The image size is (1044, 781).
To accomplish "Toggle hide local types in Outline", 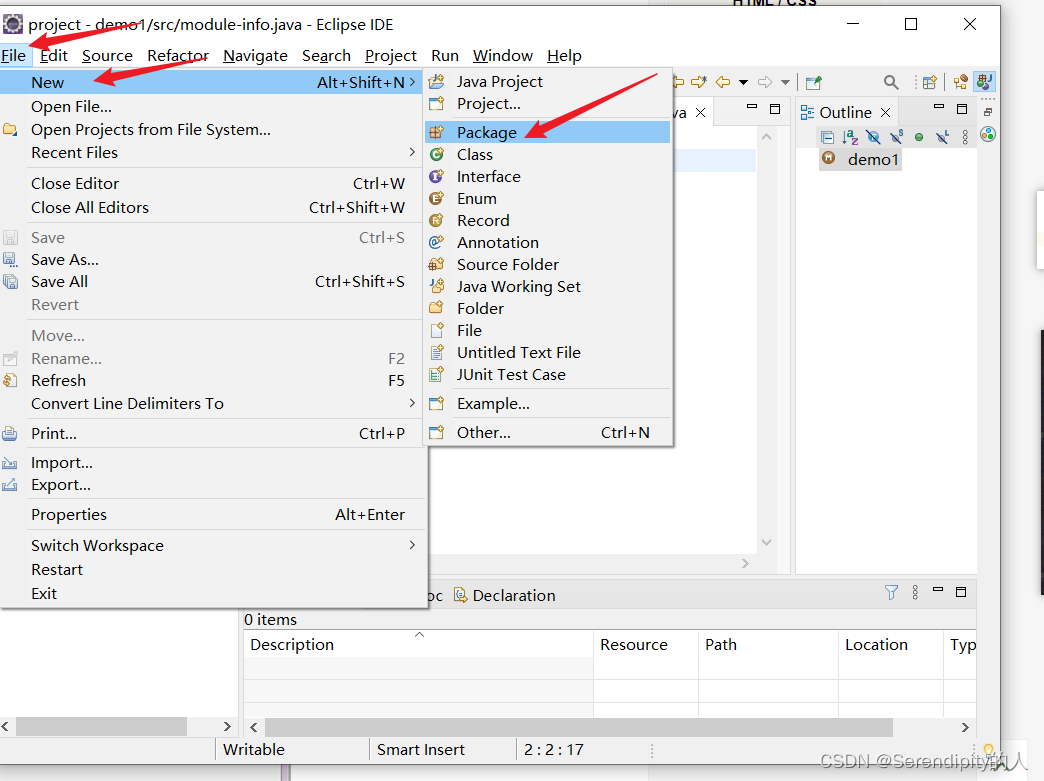I will (x=942, y=138).
